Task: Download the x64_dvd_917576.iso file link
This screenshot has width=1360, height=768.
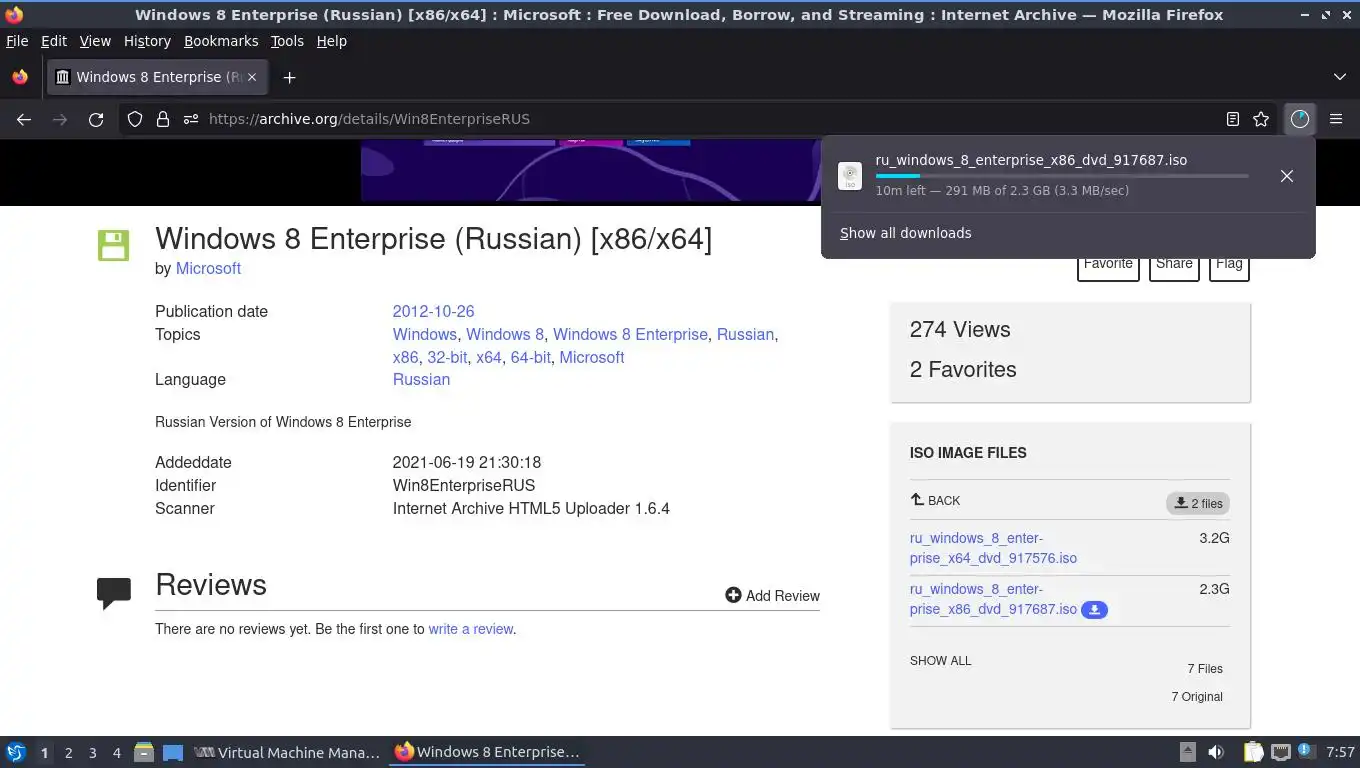Action: tap(993, 548)
